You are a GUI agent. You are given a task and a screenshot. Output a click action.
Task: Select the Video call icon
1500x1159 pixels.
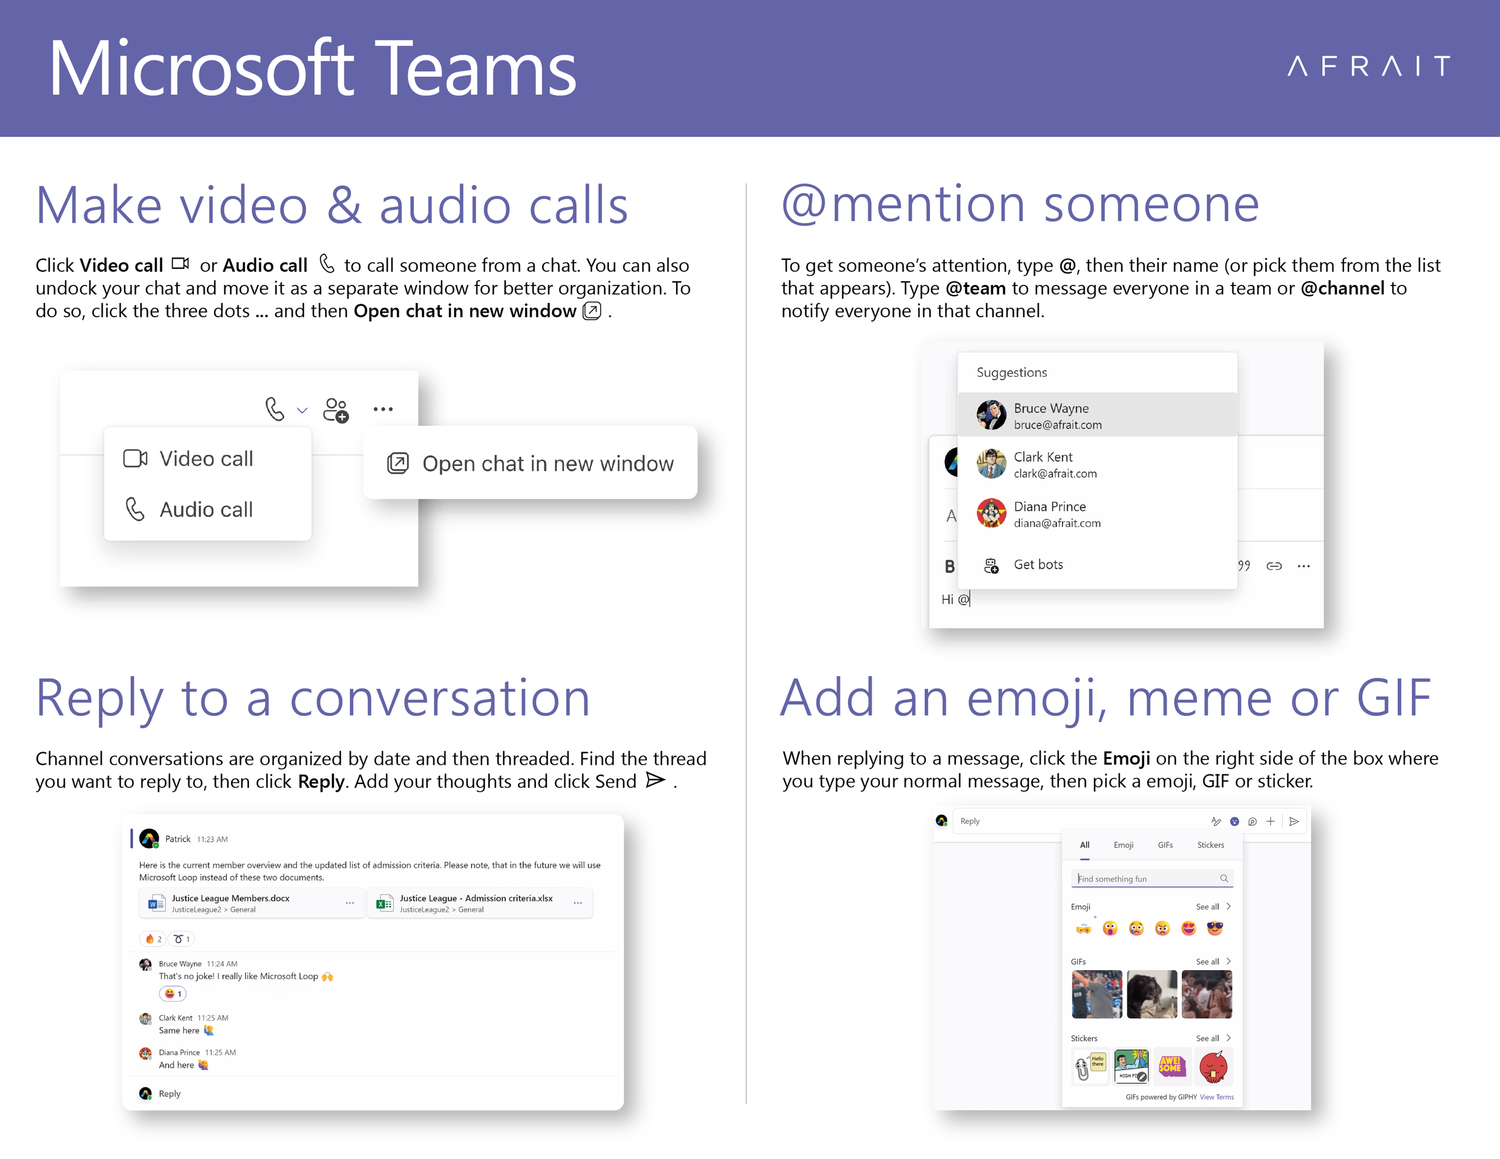pos(136,458)
